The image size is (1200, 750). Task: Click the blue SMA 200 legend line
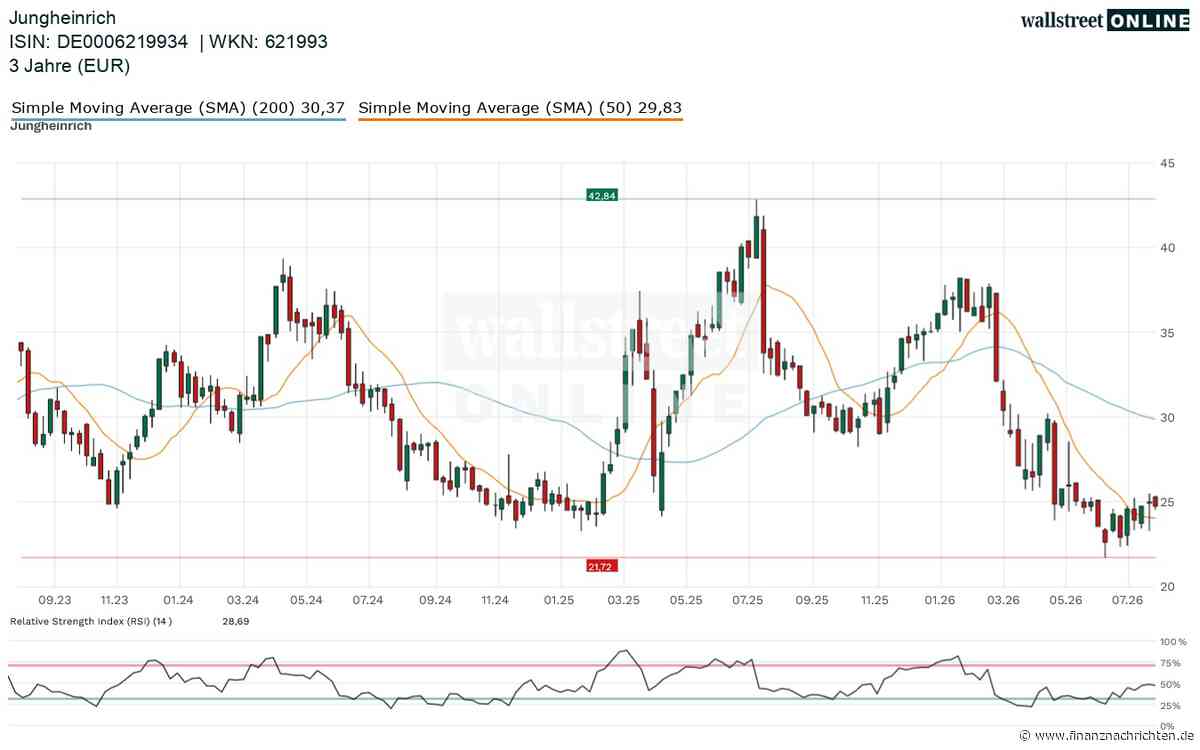179,119
